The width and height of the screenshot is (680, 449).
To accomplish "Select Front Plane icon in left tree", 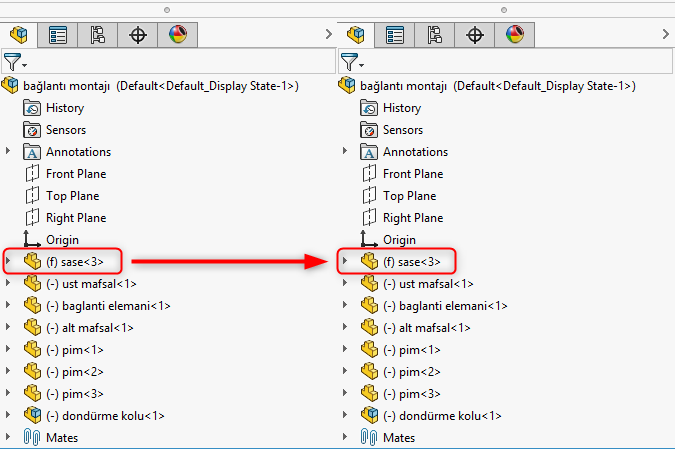I will tap(32, 174).
